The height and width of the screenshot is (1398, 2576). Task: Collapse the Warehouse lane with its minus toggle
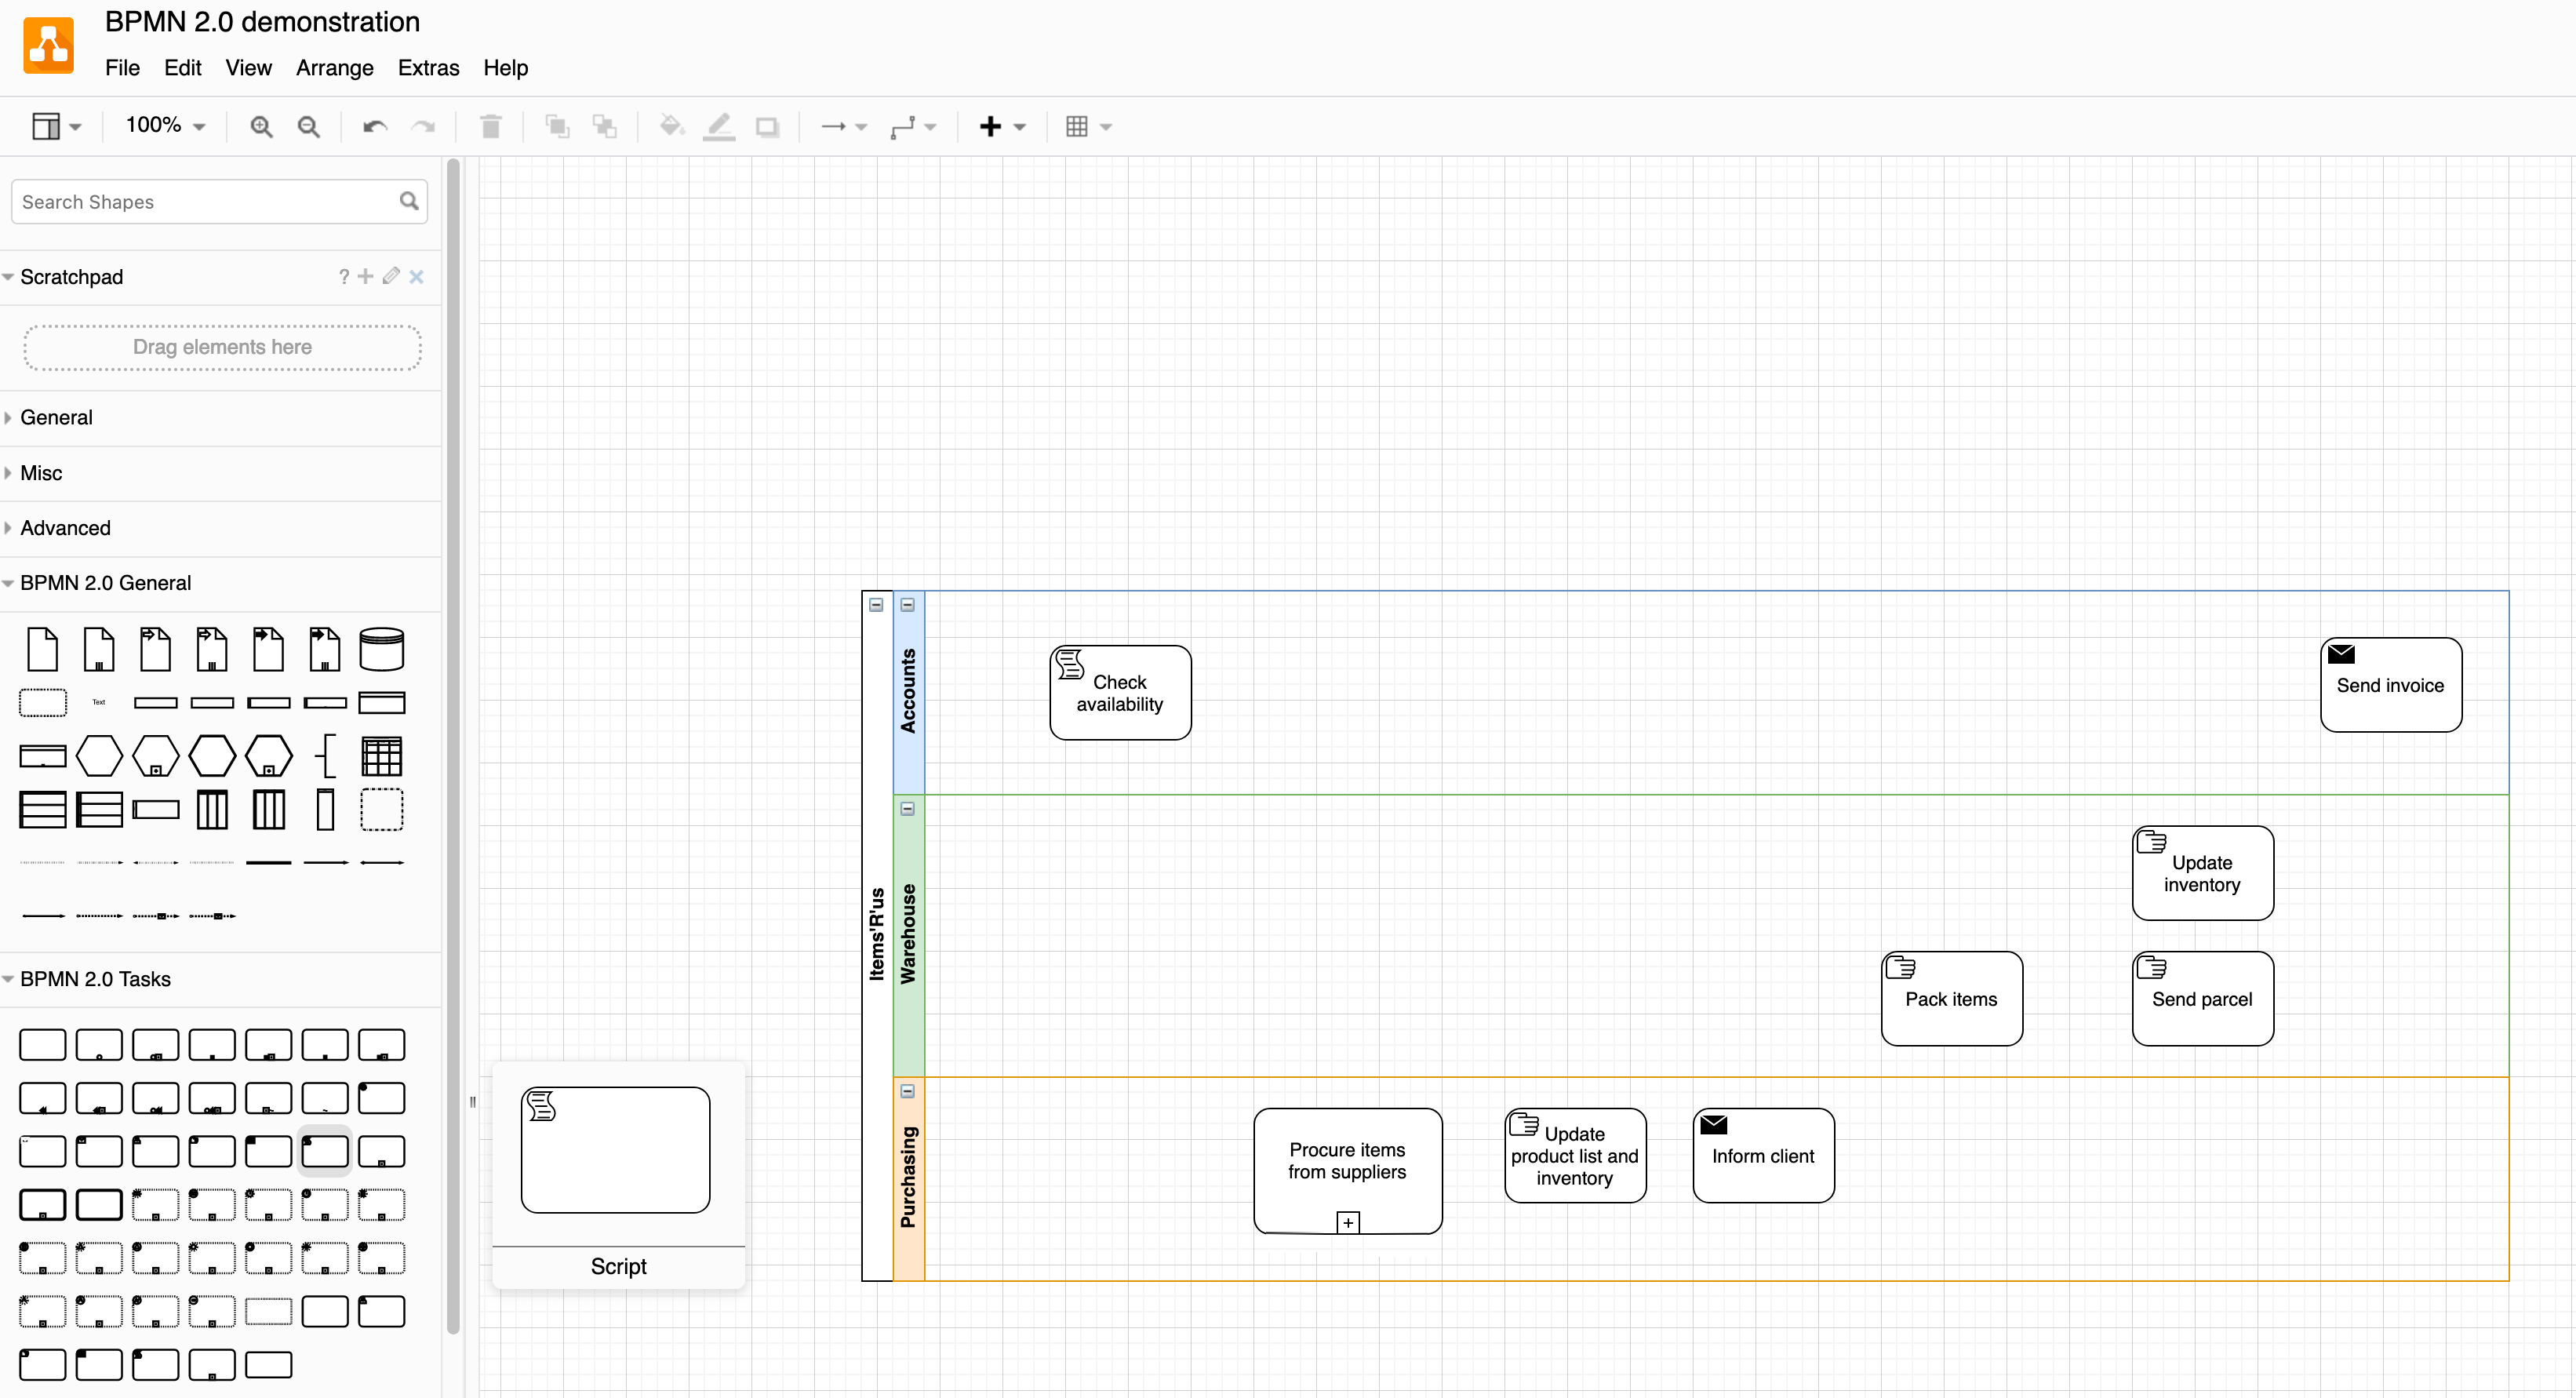907,808
